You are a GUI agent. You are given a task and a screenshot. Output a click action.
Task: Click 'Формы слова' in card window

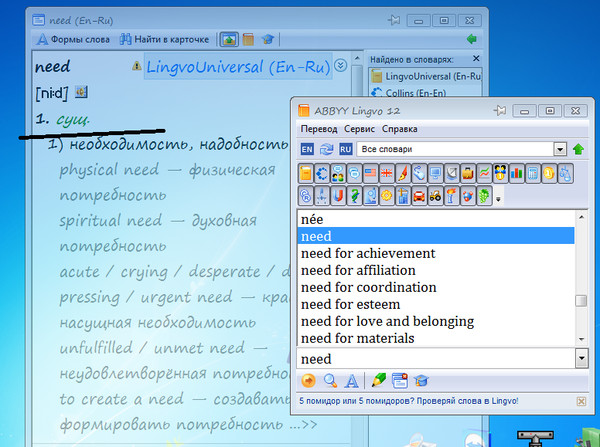coord(73,39)
